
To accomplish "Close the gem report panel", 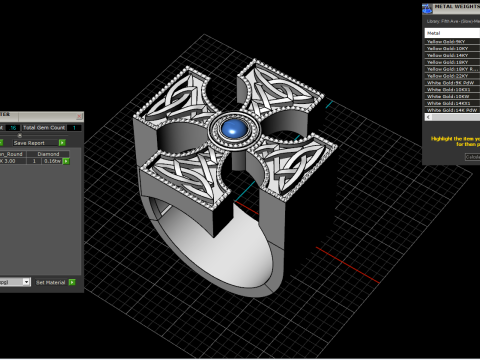I will (79, 116).
